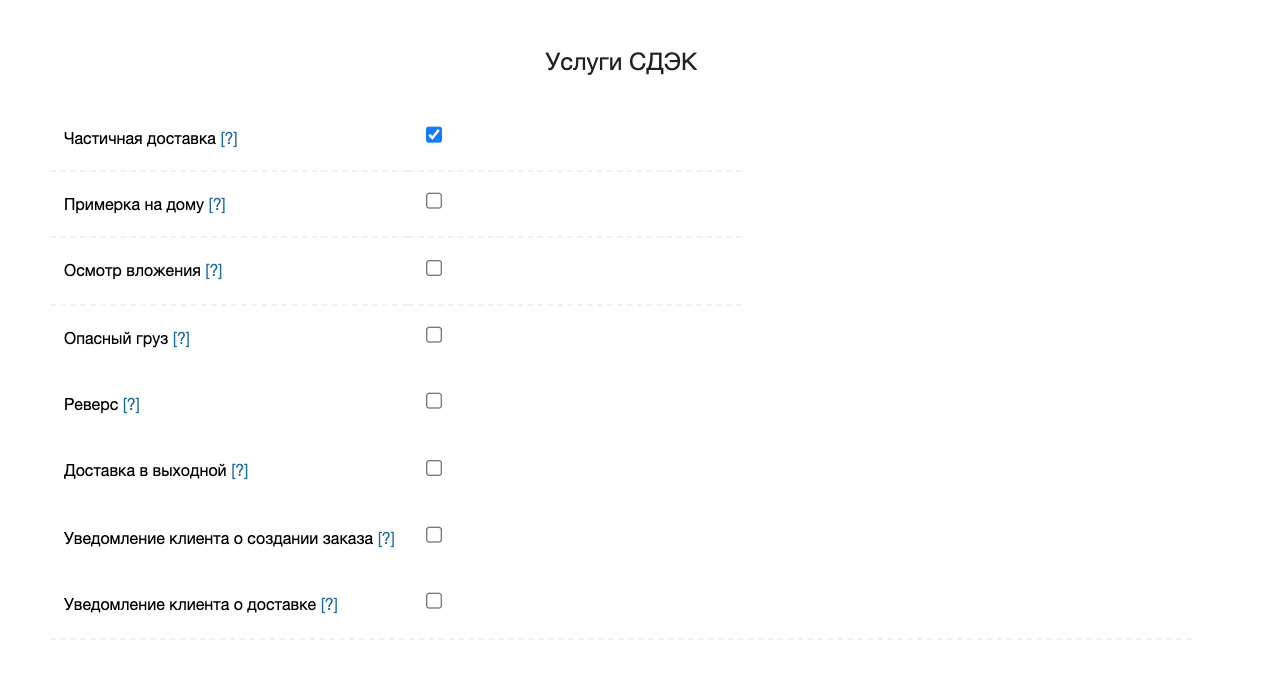Check the Опасный груз option
The image size is (1280, 674).
(x=433, y=335)
